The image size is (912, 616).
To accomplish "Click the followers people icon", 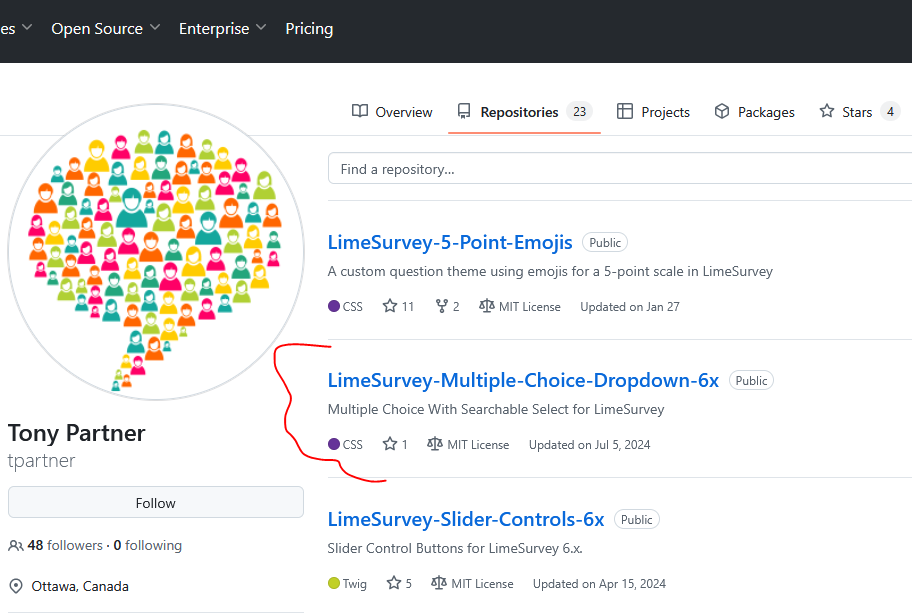I will click(x=16, y=546).
